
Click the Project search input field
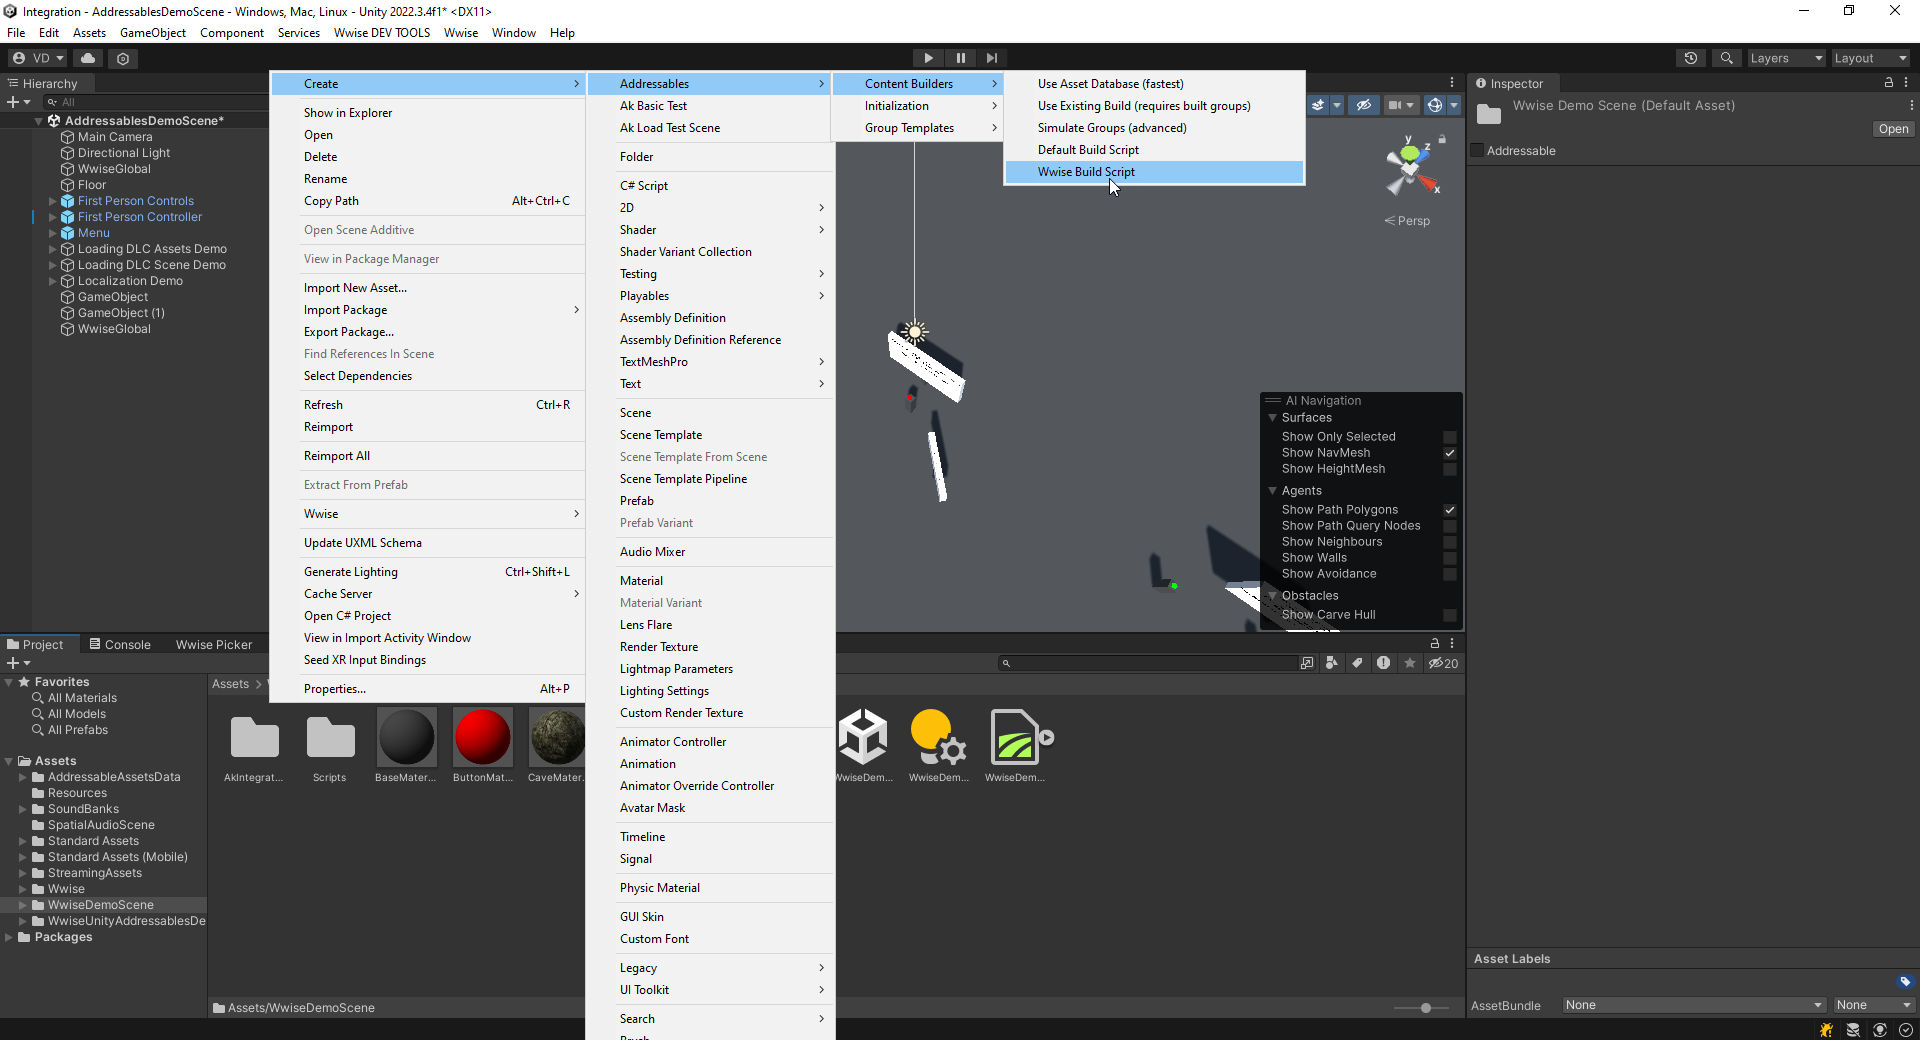pyautogui.click(x=1150, y=663)
